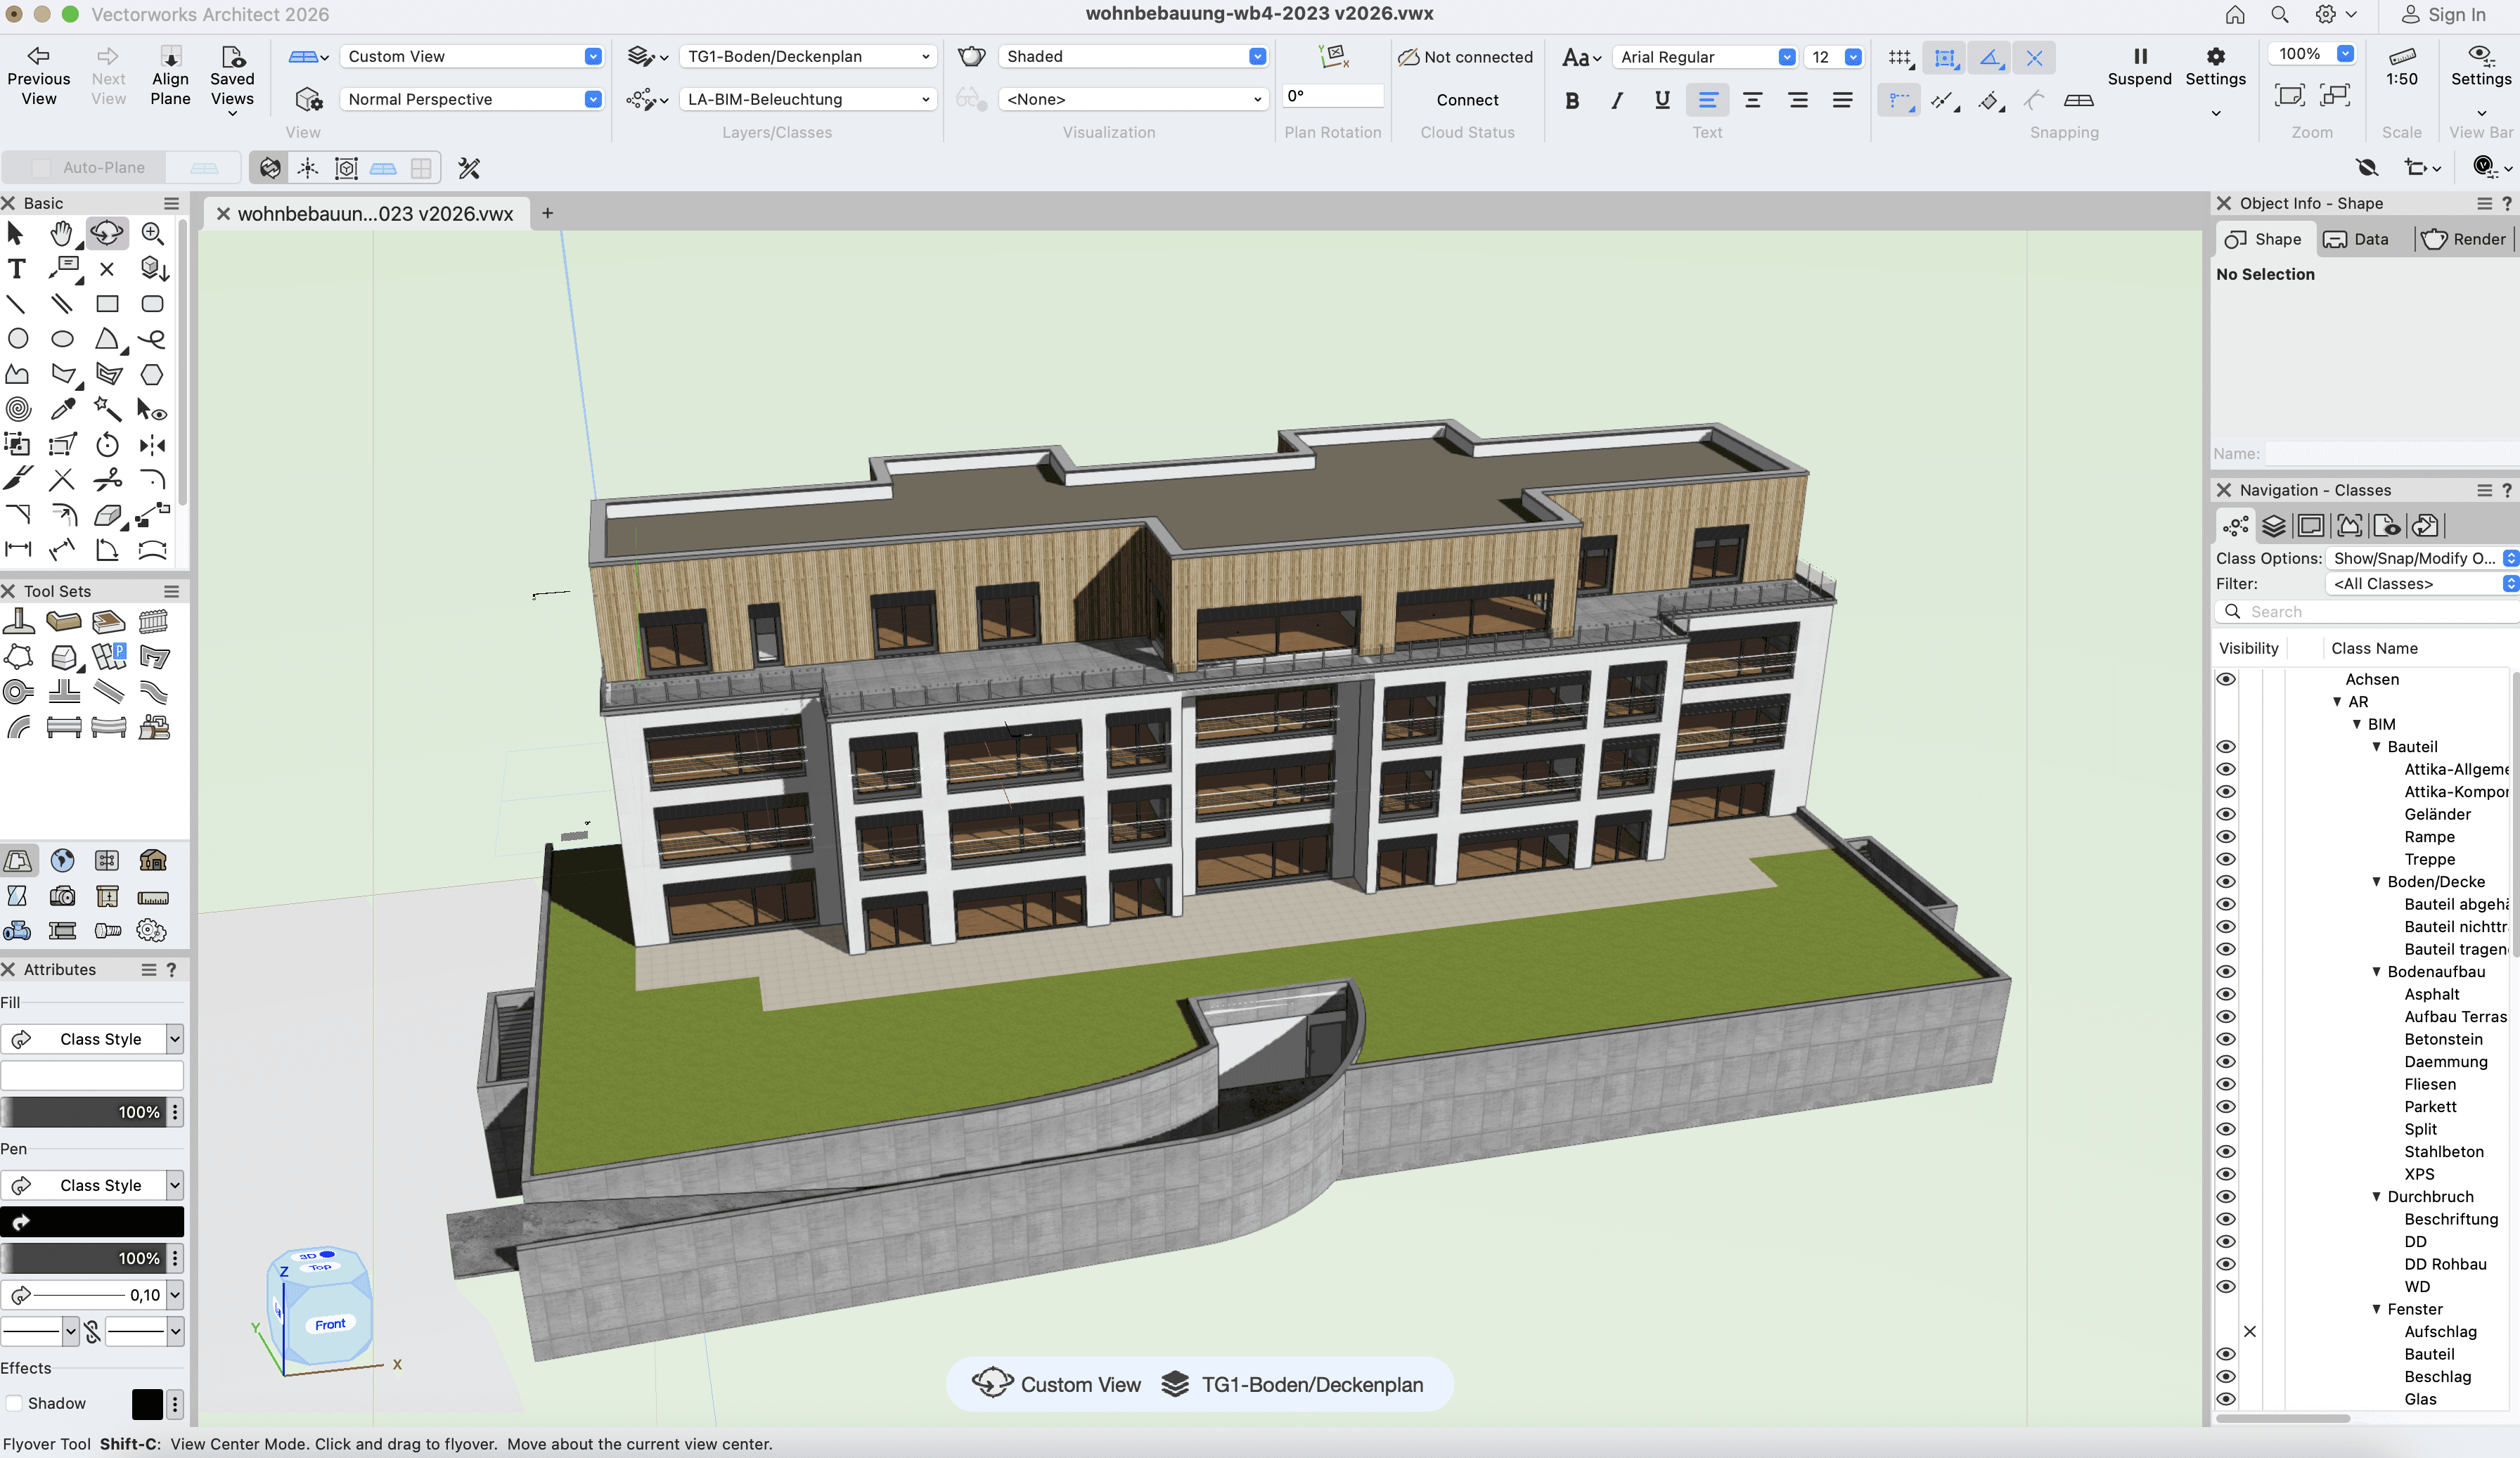2520x1458 pixels.
Task: Collapse the Bodenaufbau class group
Action: tap(2376, 972)
